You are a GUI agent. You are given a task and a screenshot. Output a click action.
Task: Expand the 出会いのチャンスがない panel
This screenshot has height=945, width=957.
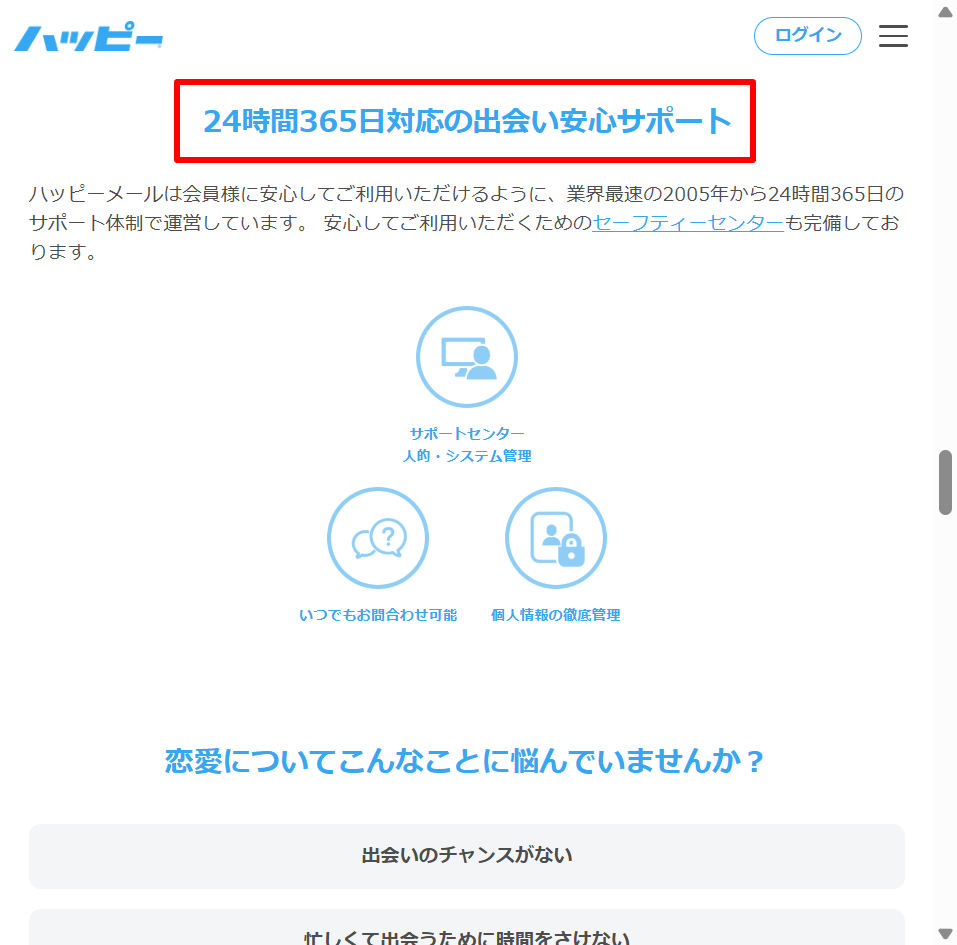(466, 856)
